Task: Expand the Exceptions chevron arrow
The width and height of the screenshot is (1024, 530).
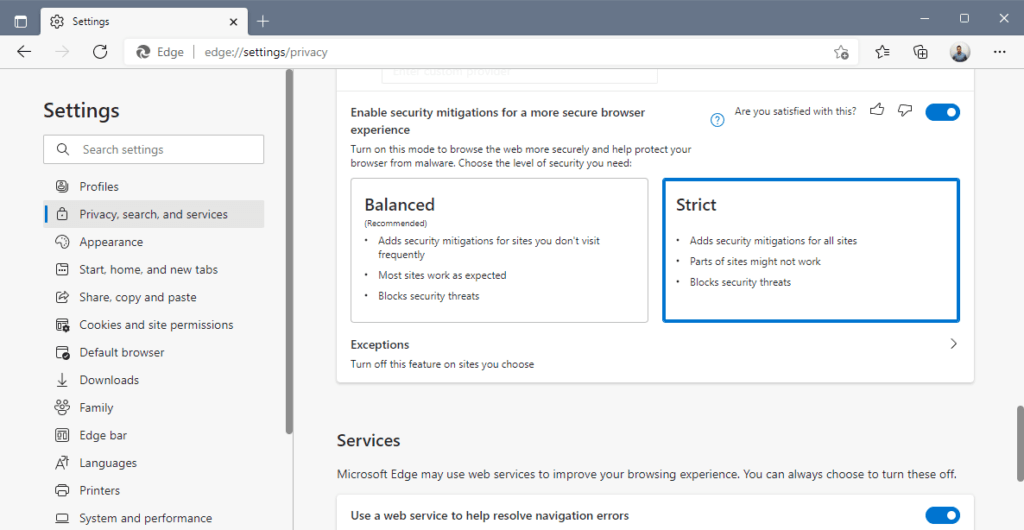Action: 953,344
